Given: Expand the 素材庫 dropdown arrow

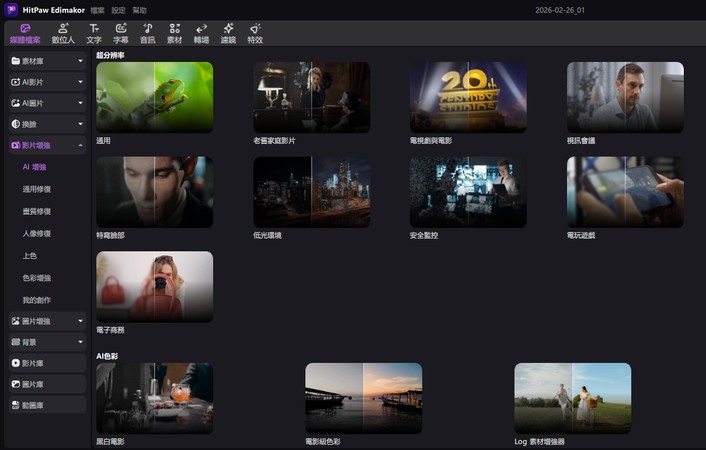Looking at the screenshot, I should pyautogui.click(x=81, y=61).
